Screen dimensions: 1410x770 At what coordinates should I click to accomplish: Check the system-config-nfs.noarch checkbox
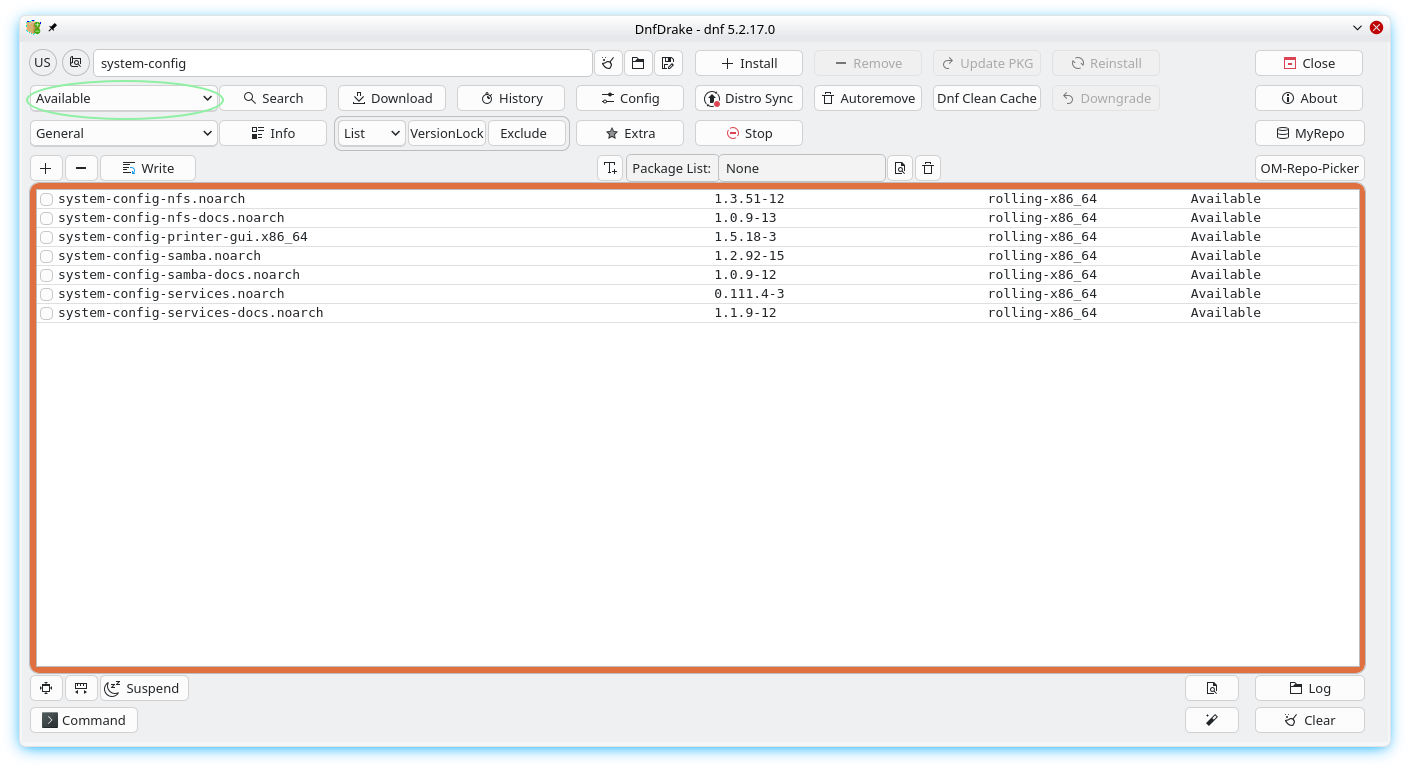[47, 199]
